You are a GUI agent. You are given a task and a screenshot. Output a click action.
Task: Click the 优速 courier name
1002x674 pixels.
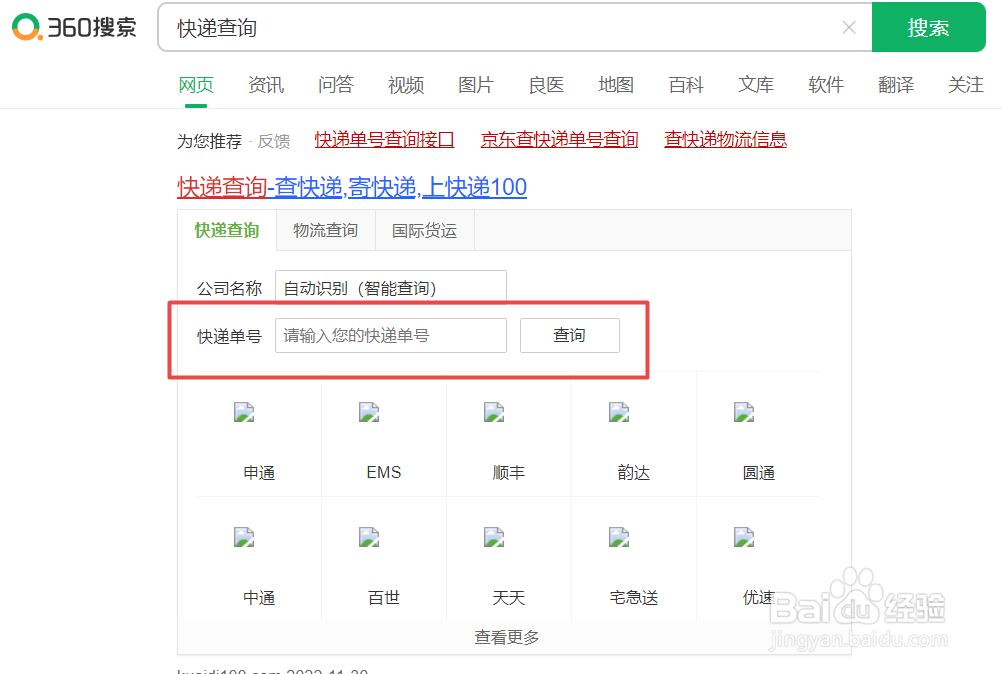point(759,598)
